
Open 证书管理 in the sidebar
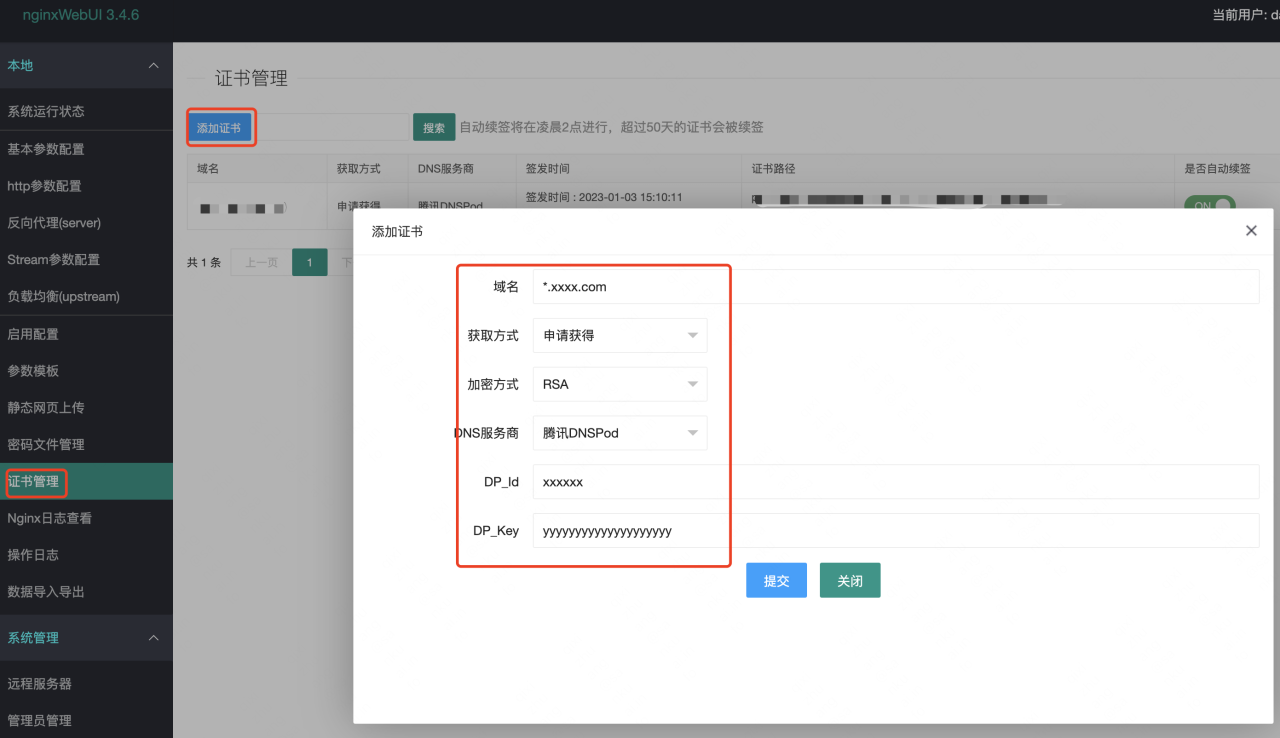pyautogui.click(x=34, y=482)
